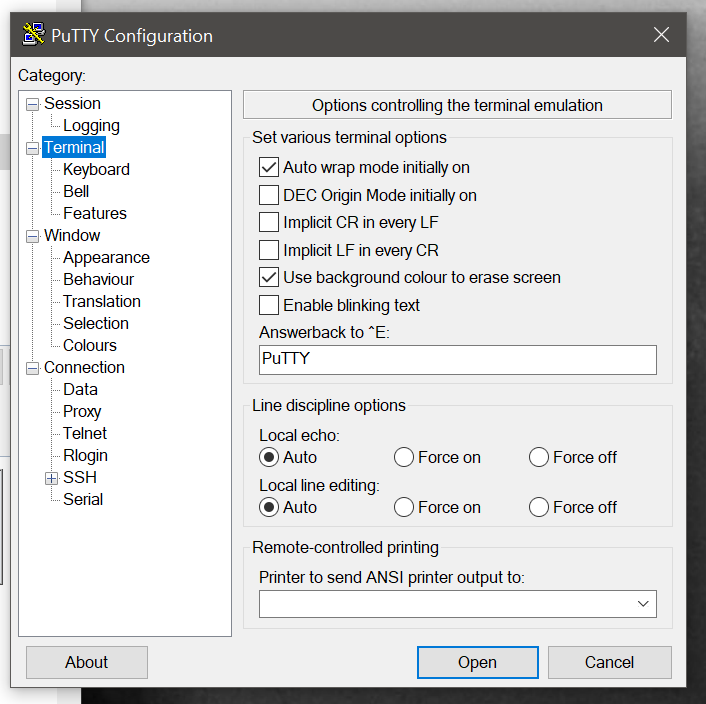Close the PuTTY Configuration dialog
Image resolution: width=706 pixels, height=704 pixels.
(661, 35)
